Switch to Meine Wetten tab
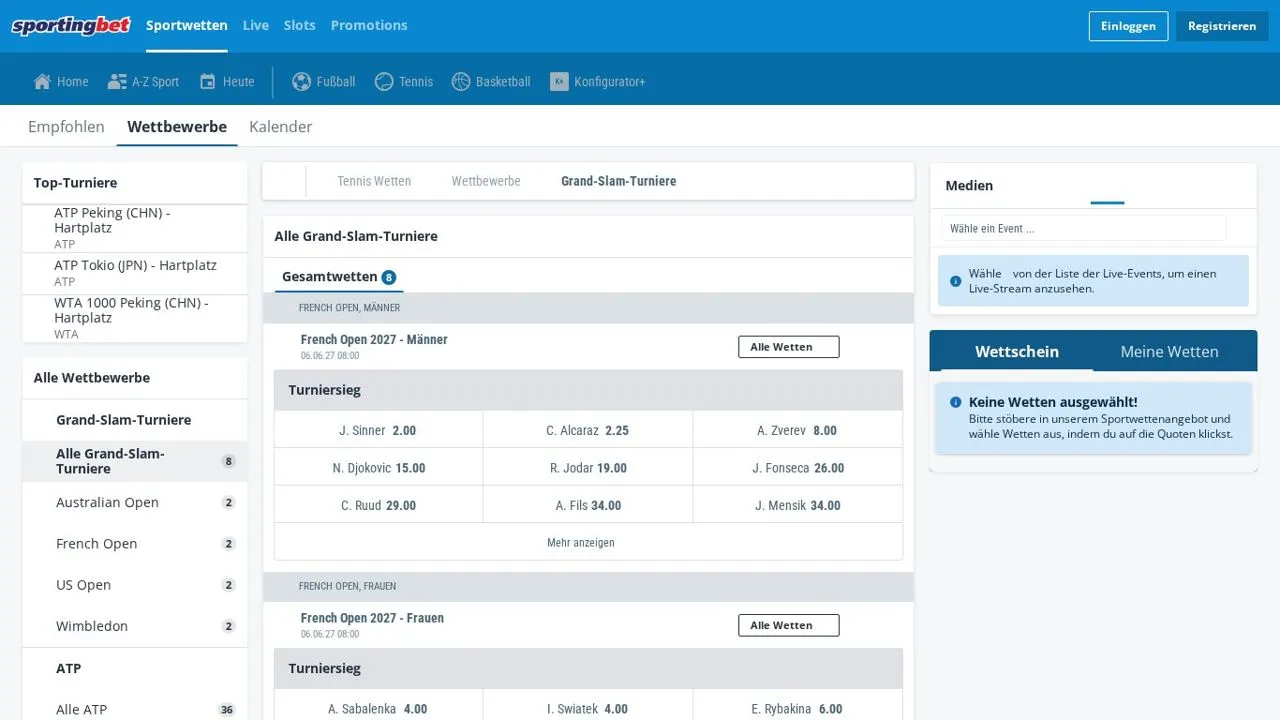The image size is (1280, 720). (x=1169, y=352)
